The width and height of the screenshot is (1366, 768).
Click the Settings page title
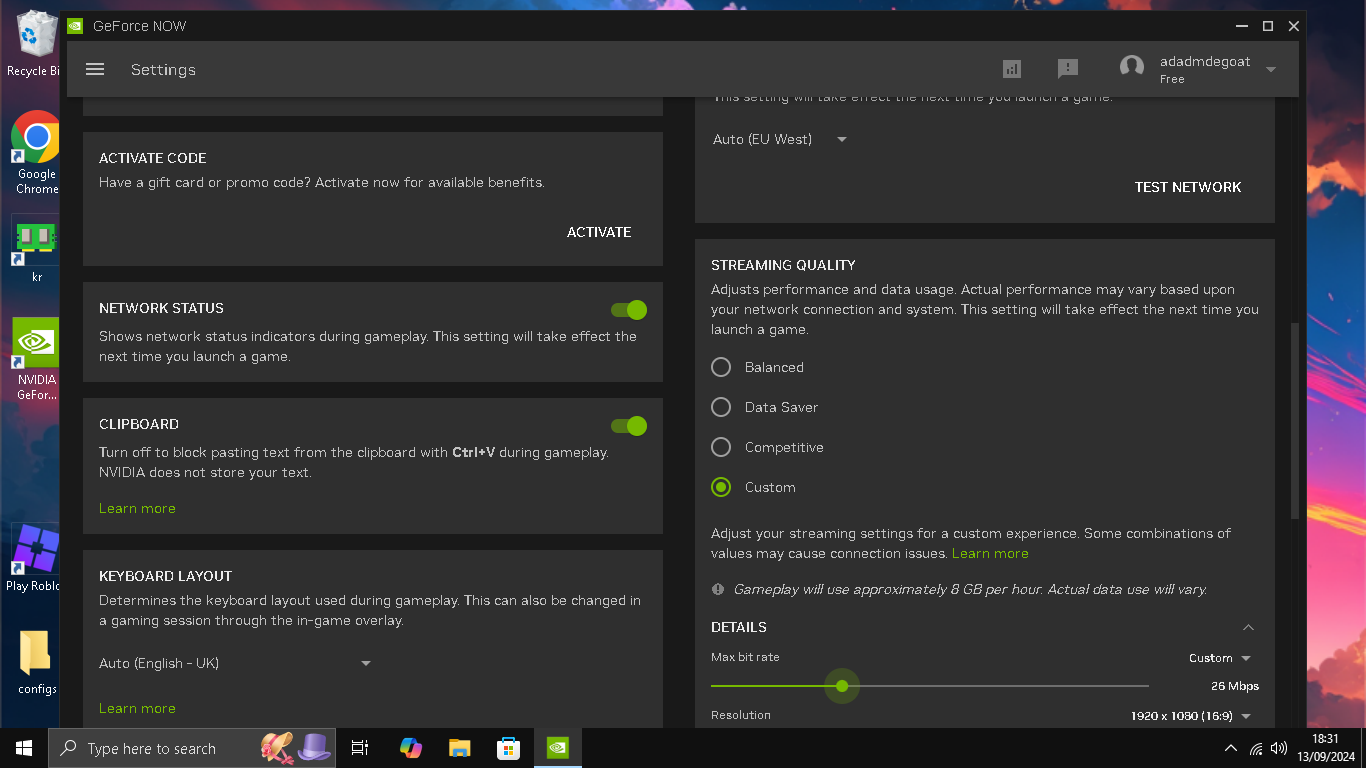click(163, 70)
